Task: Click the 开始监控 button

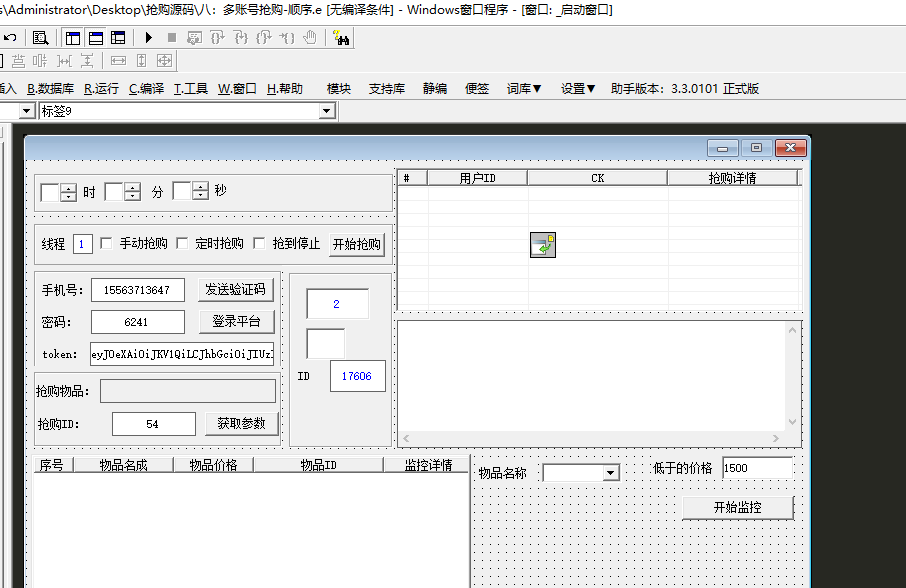Action: pos(738,508)
